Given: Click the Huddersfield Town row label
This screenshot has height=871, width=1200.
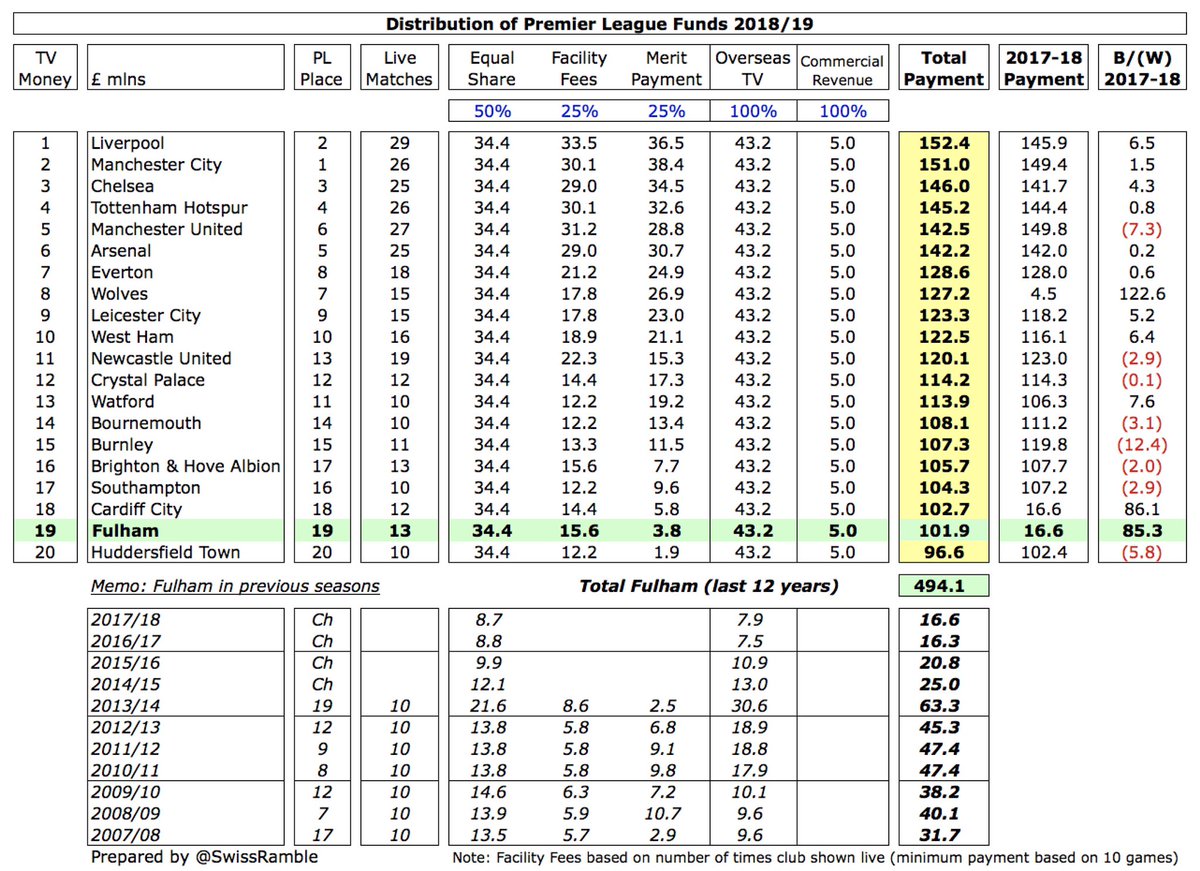Looking at the screenshot, I should click(x=164, y=552).
